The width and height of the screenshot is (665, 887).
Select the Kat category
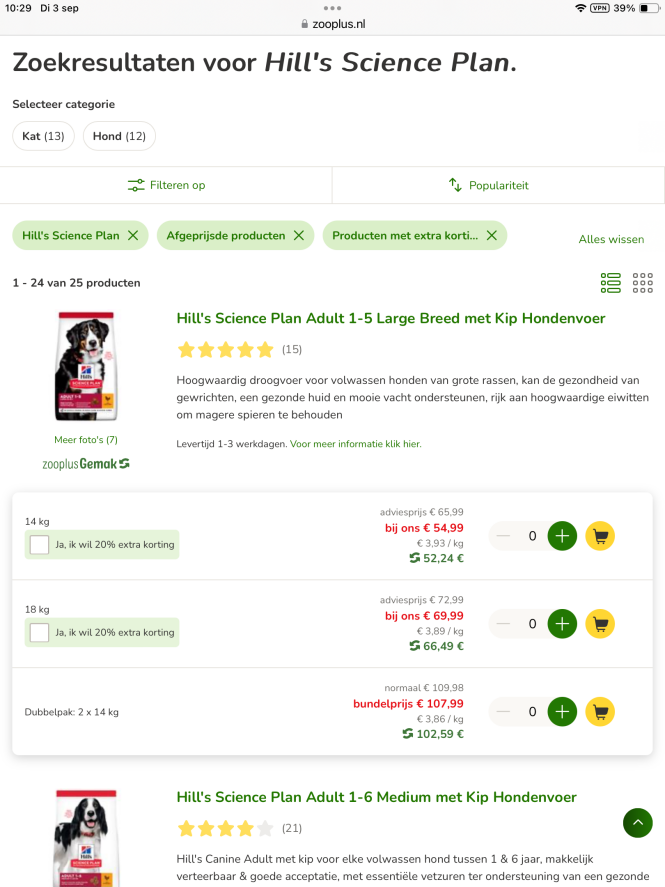coord(43,136)
